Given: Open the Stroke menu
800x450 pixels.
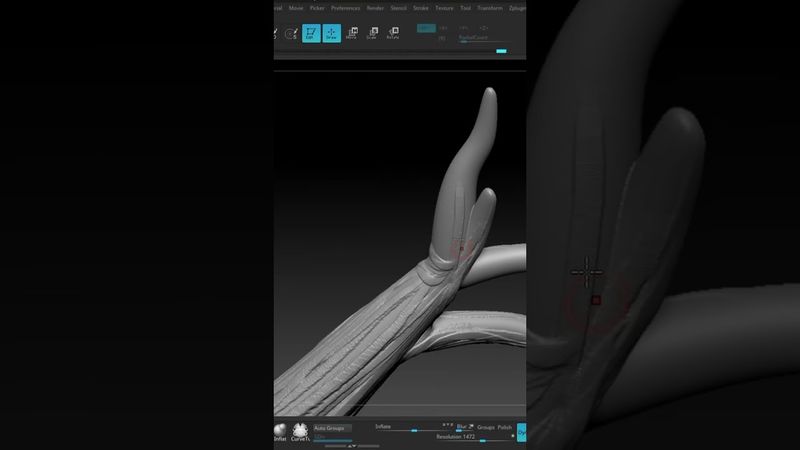Looking at the screenshot, I should [420, 8].
